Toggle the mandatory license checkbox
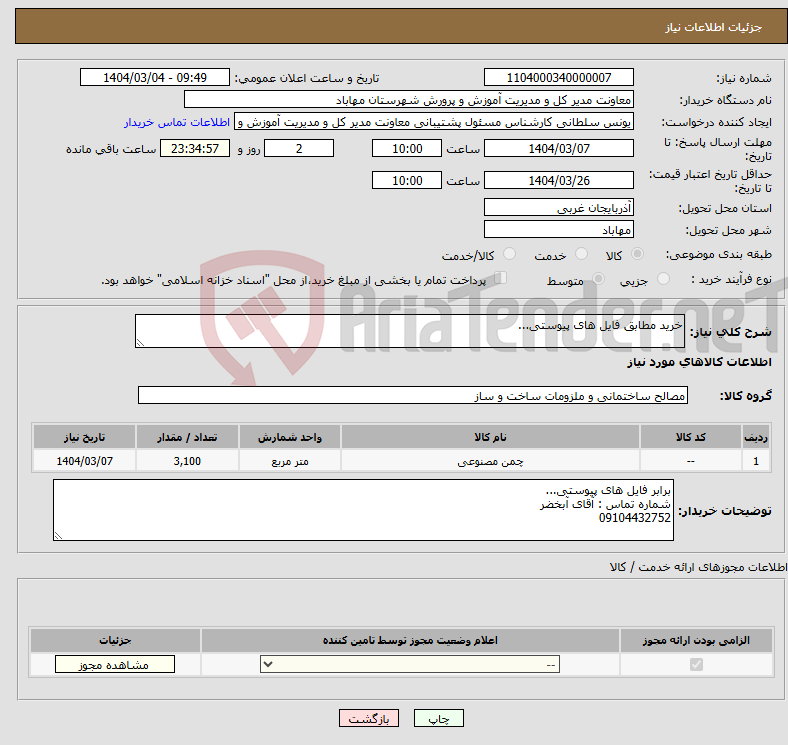 696,665
